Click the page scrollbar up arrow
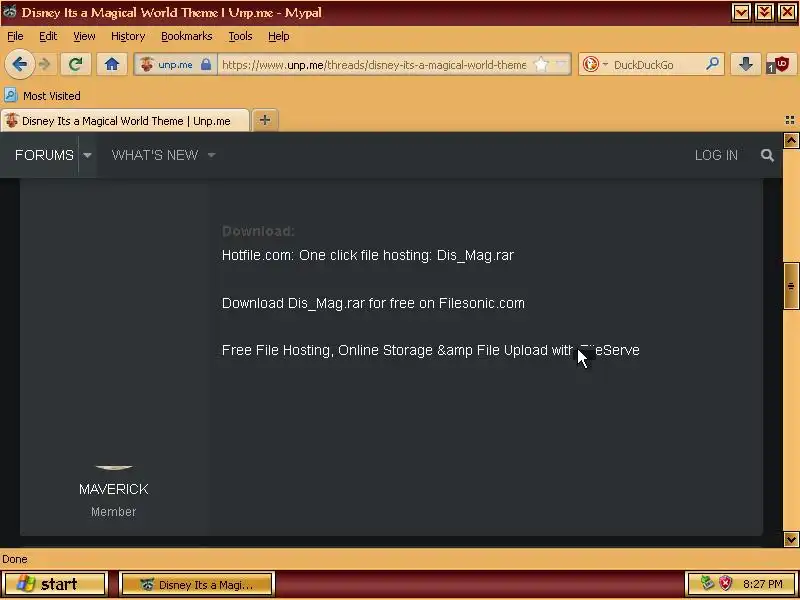Screen dimensions: 800x600 point(791,141)
